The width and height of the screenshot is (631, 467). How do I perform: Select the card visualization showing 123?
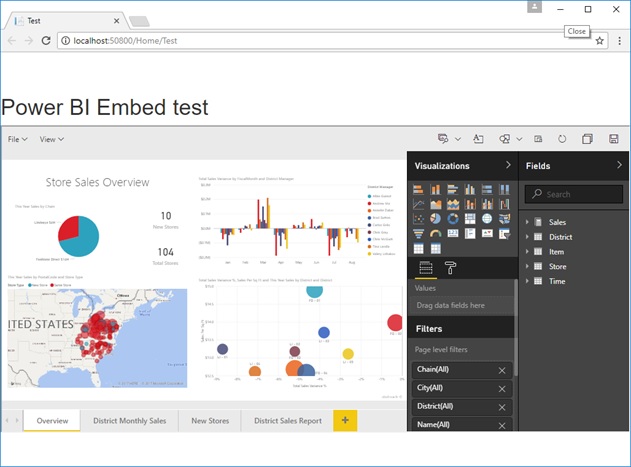(453, 234)
